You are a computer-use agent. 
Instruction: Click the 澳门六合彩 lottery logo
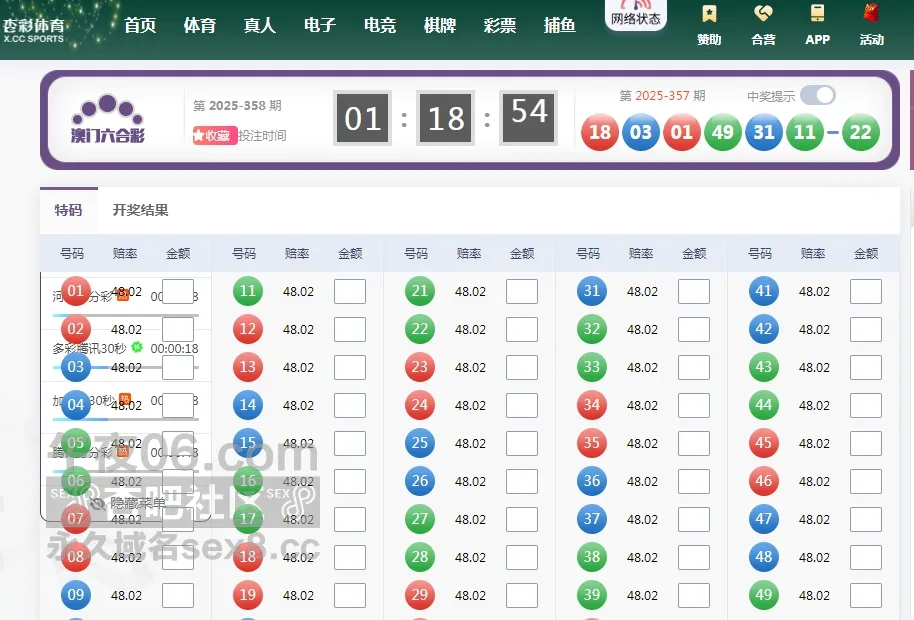[x=108, y=118]
